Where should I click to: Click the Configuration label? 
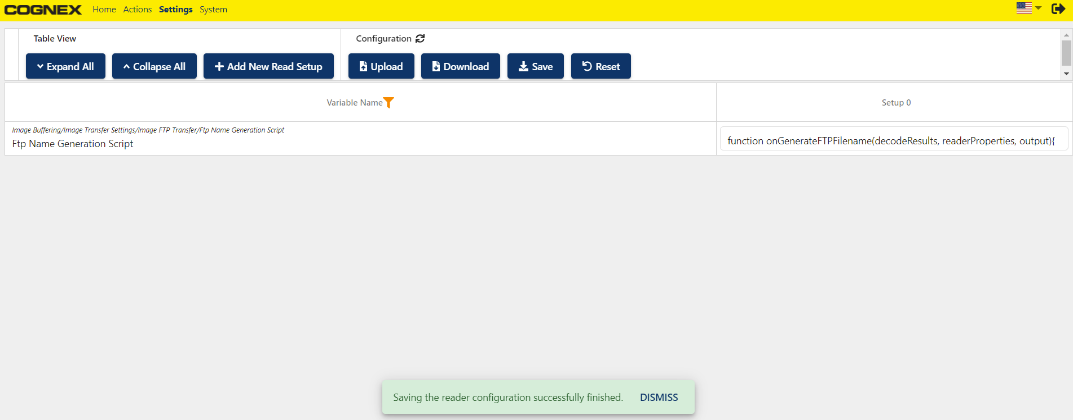[x=384, y=39]
